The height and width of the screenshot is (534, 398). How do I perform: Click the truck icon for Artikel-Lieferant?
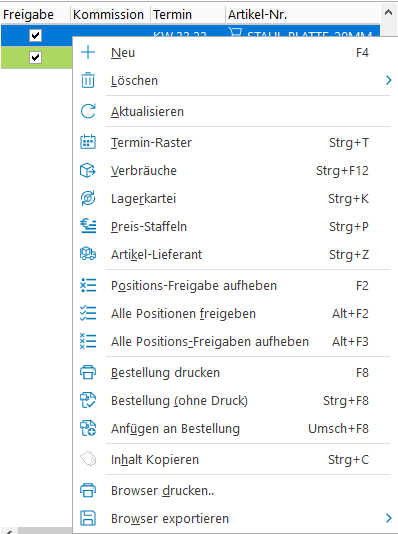coord(88,254)
